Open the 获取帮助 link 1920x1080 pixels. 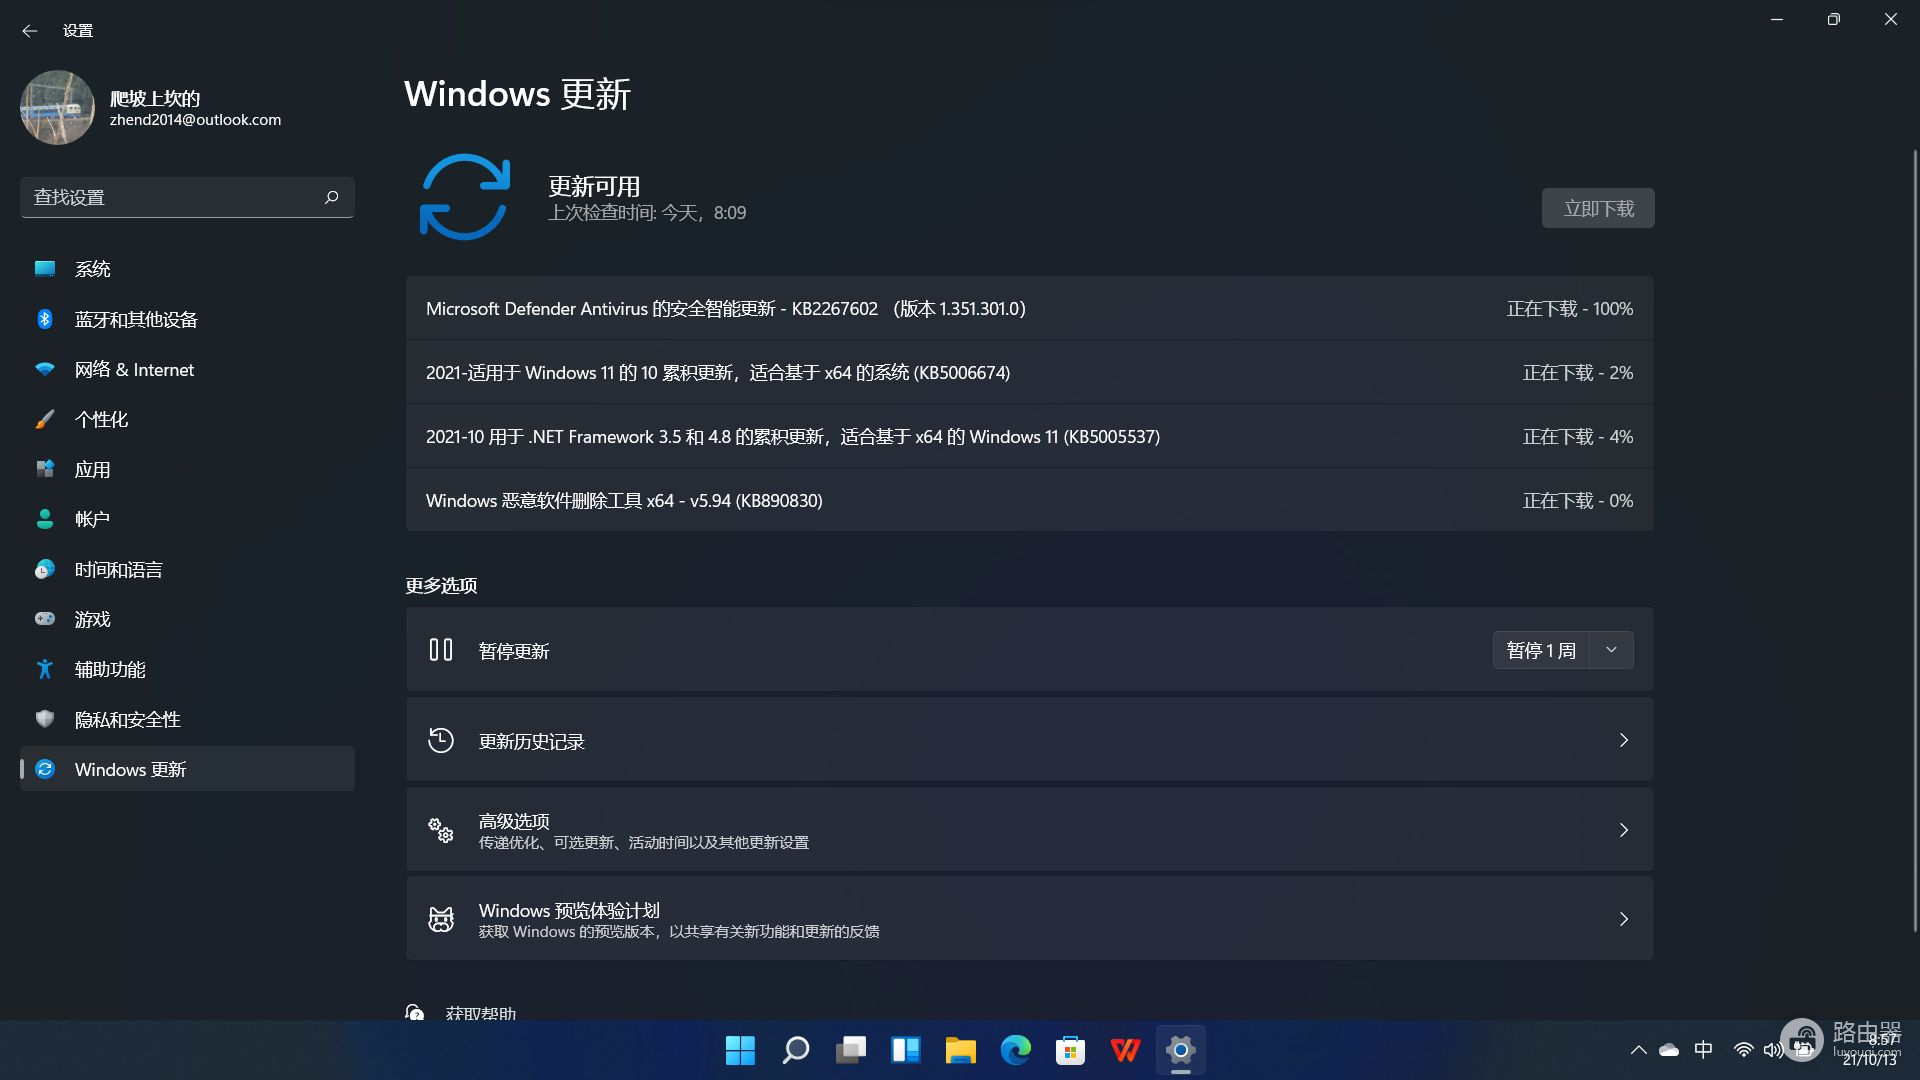click(x=481, y=1012)
